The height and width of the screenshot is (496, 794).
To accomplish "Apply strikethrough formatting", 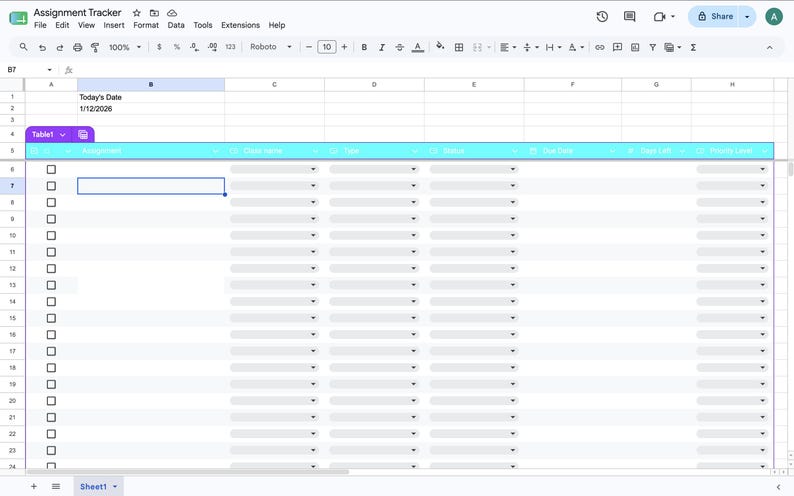I will point(400,47).
